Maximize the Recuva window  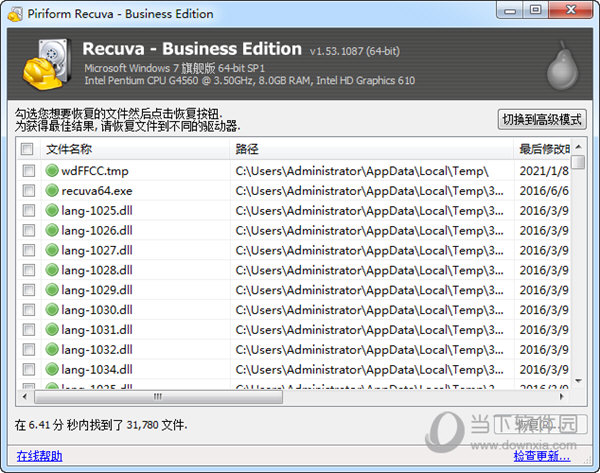535,10
